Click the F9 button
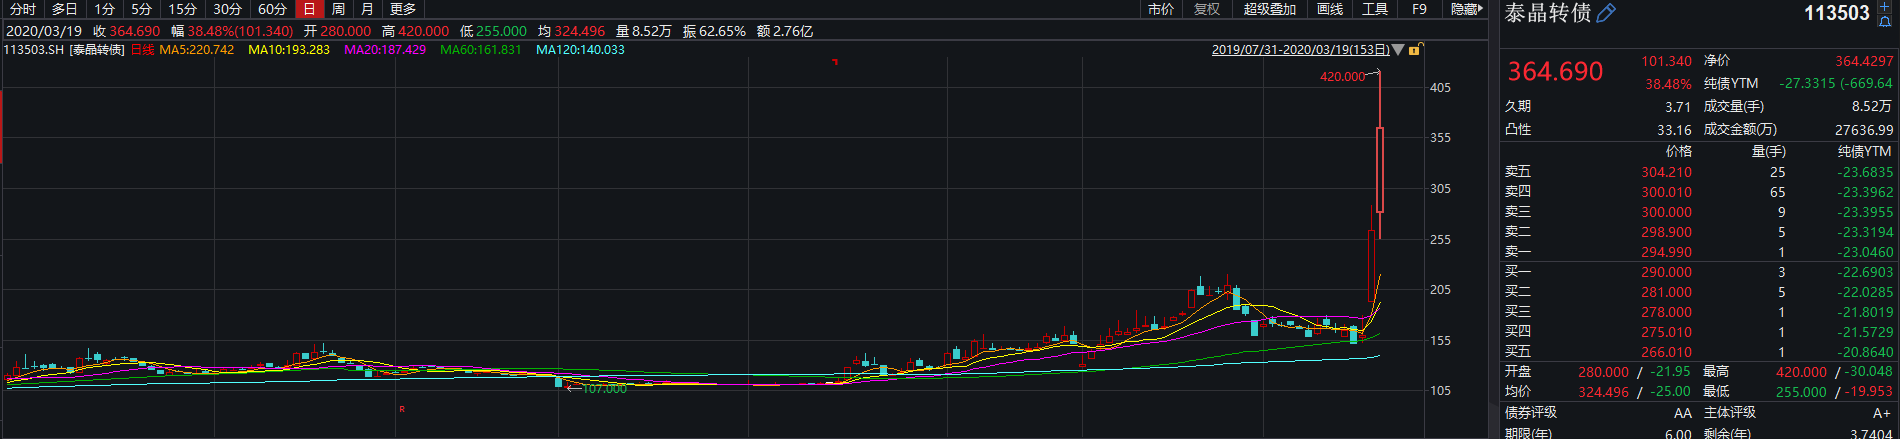 [x=1420, y=9]
